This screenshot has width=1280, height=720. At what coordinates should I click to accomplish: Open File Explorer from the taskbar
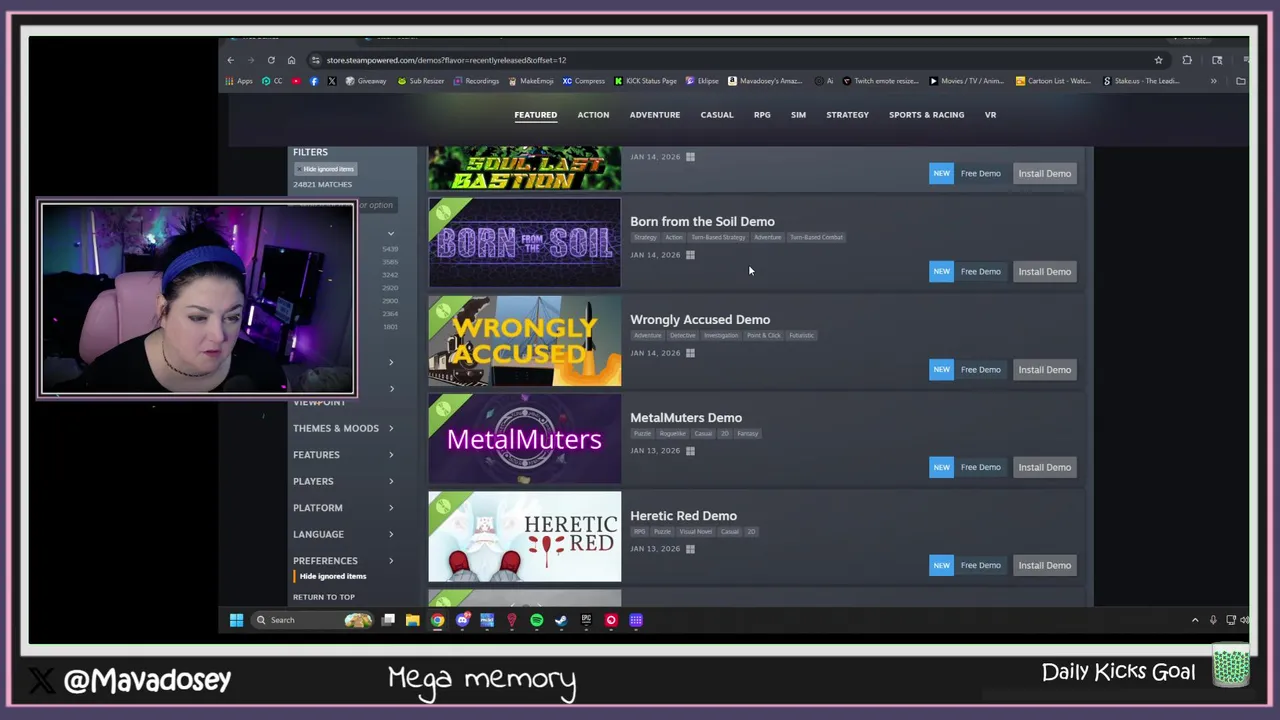pyautogui.click(x=412, y=620)
